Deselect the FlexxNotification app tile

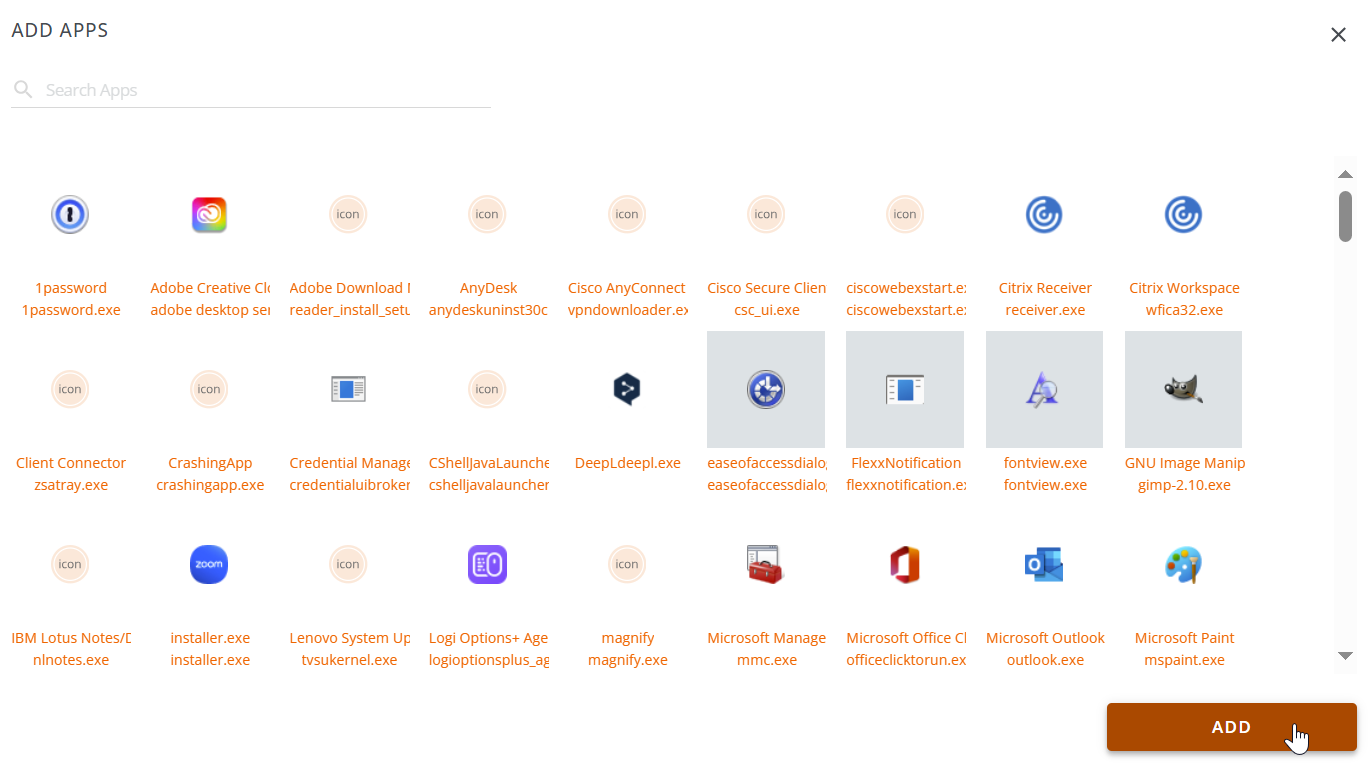click(x=905, y=389)
